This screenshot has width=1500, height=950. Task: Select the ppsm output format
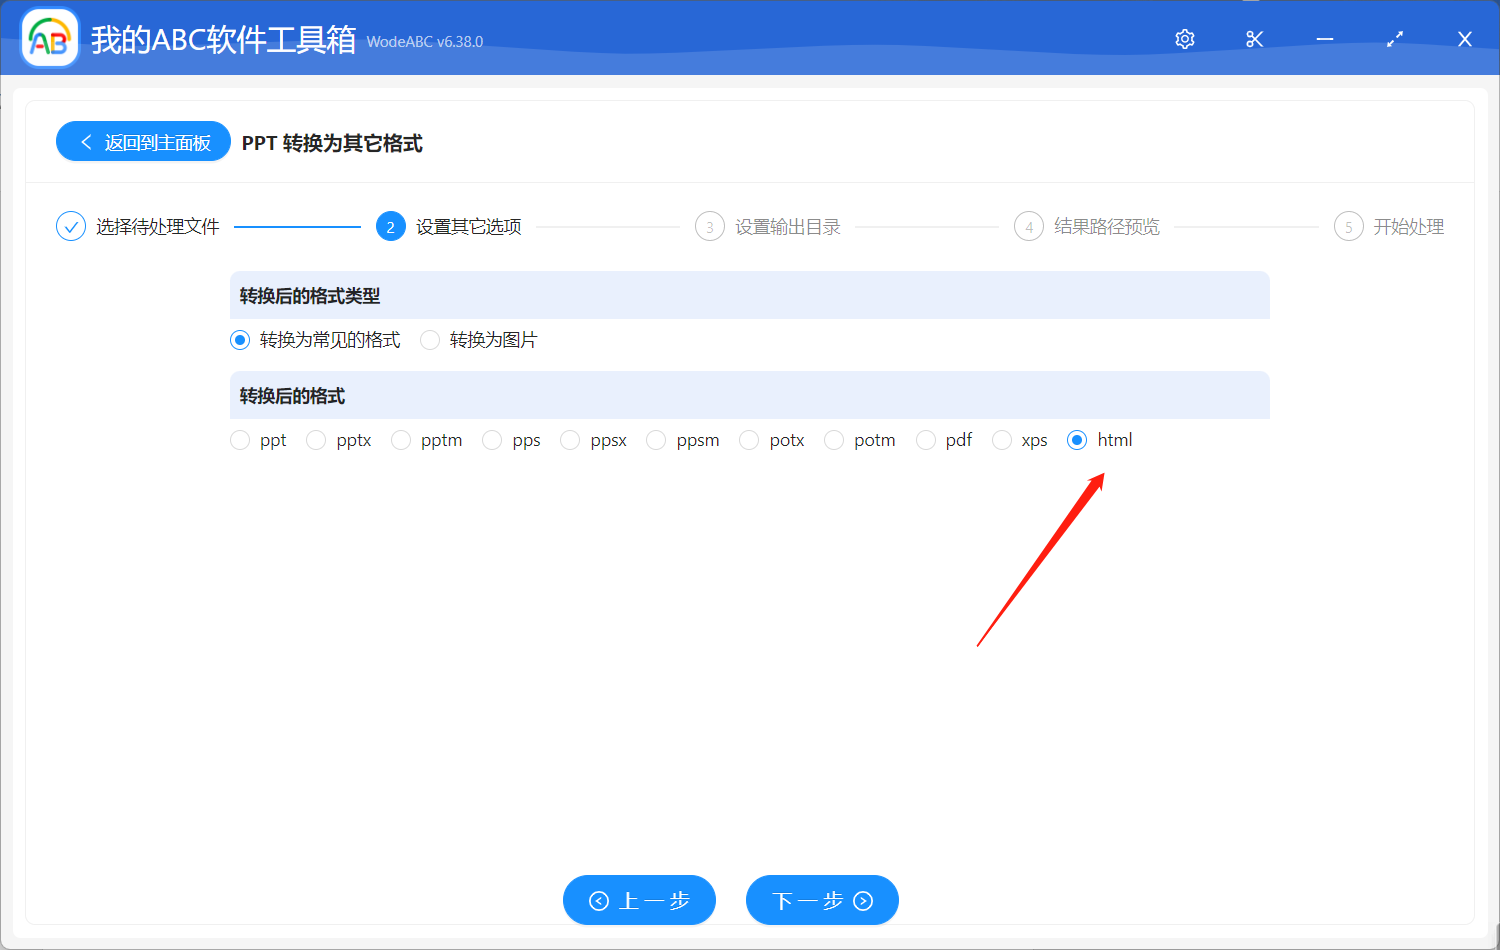656,440
